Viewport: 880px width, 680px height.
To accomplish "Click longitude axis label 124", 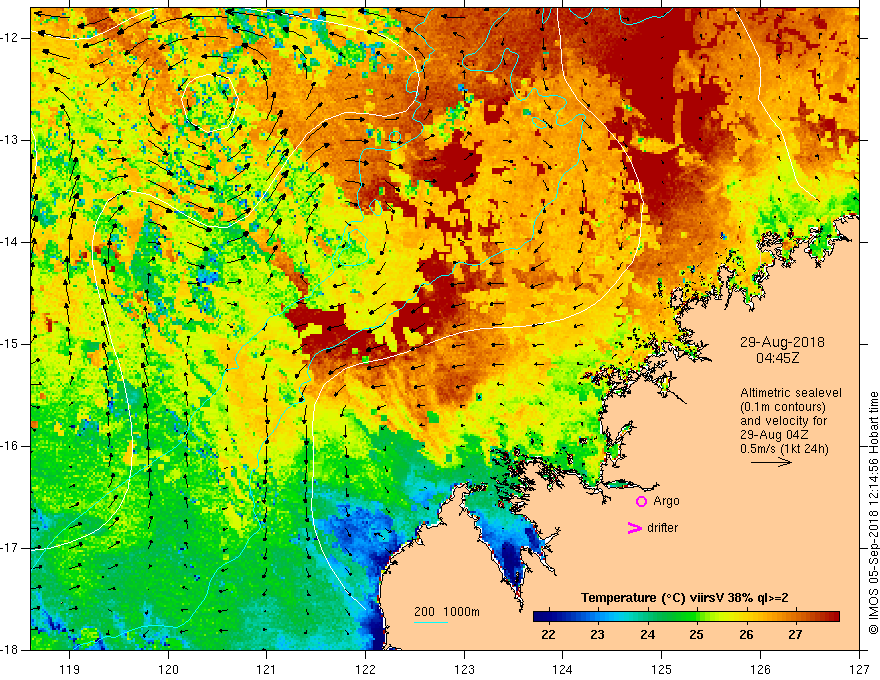I will coord(563,669).
